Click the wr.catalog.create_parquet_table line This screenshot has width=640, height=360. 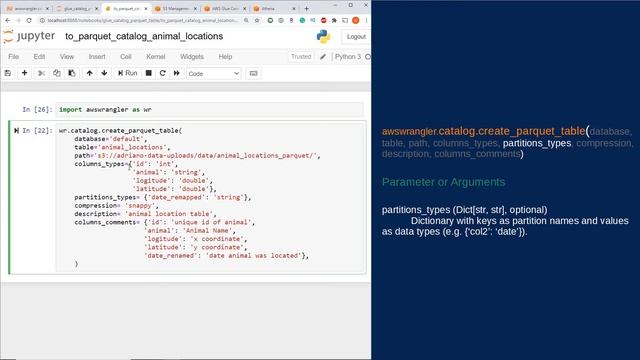[x=120, y=130]
